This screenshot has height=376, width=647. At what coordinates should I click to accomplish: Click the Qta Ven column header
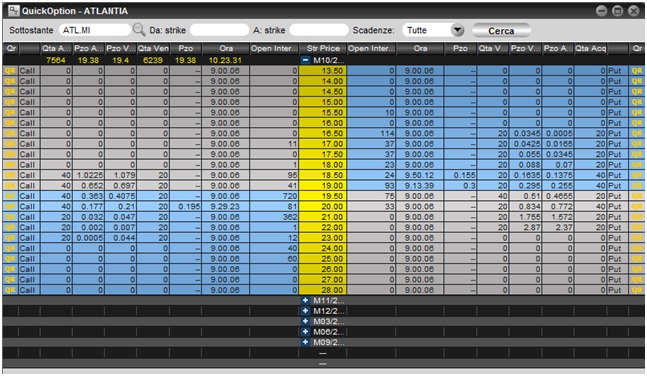click(x=153, y=48)
